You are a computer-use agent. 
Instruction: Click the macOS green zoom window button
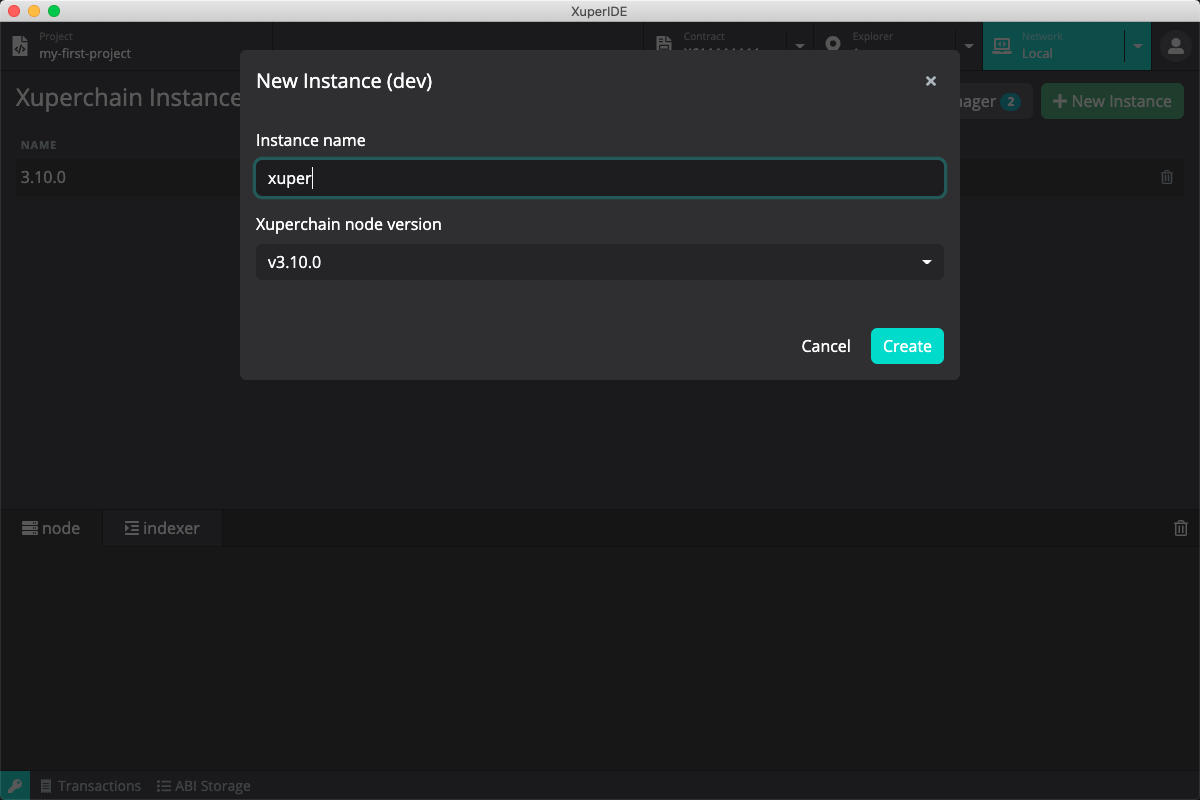click(x=54, y=11)
